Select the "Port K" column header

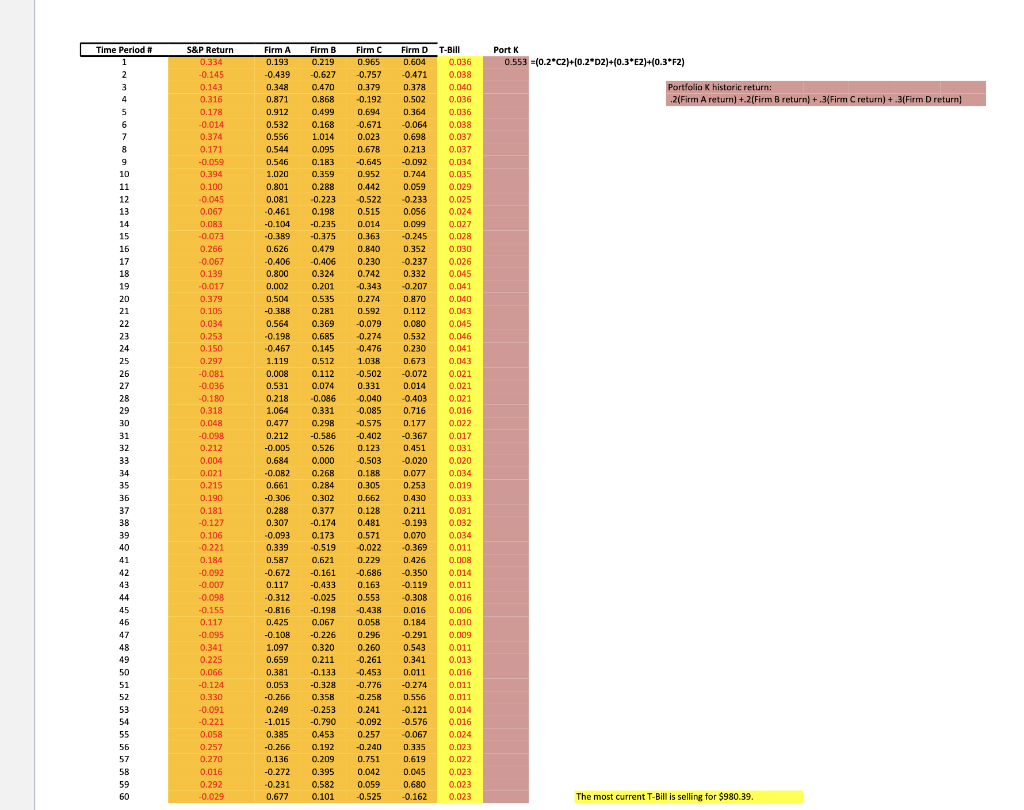coord(505,50)
